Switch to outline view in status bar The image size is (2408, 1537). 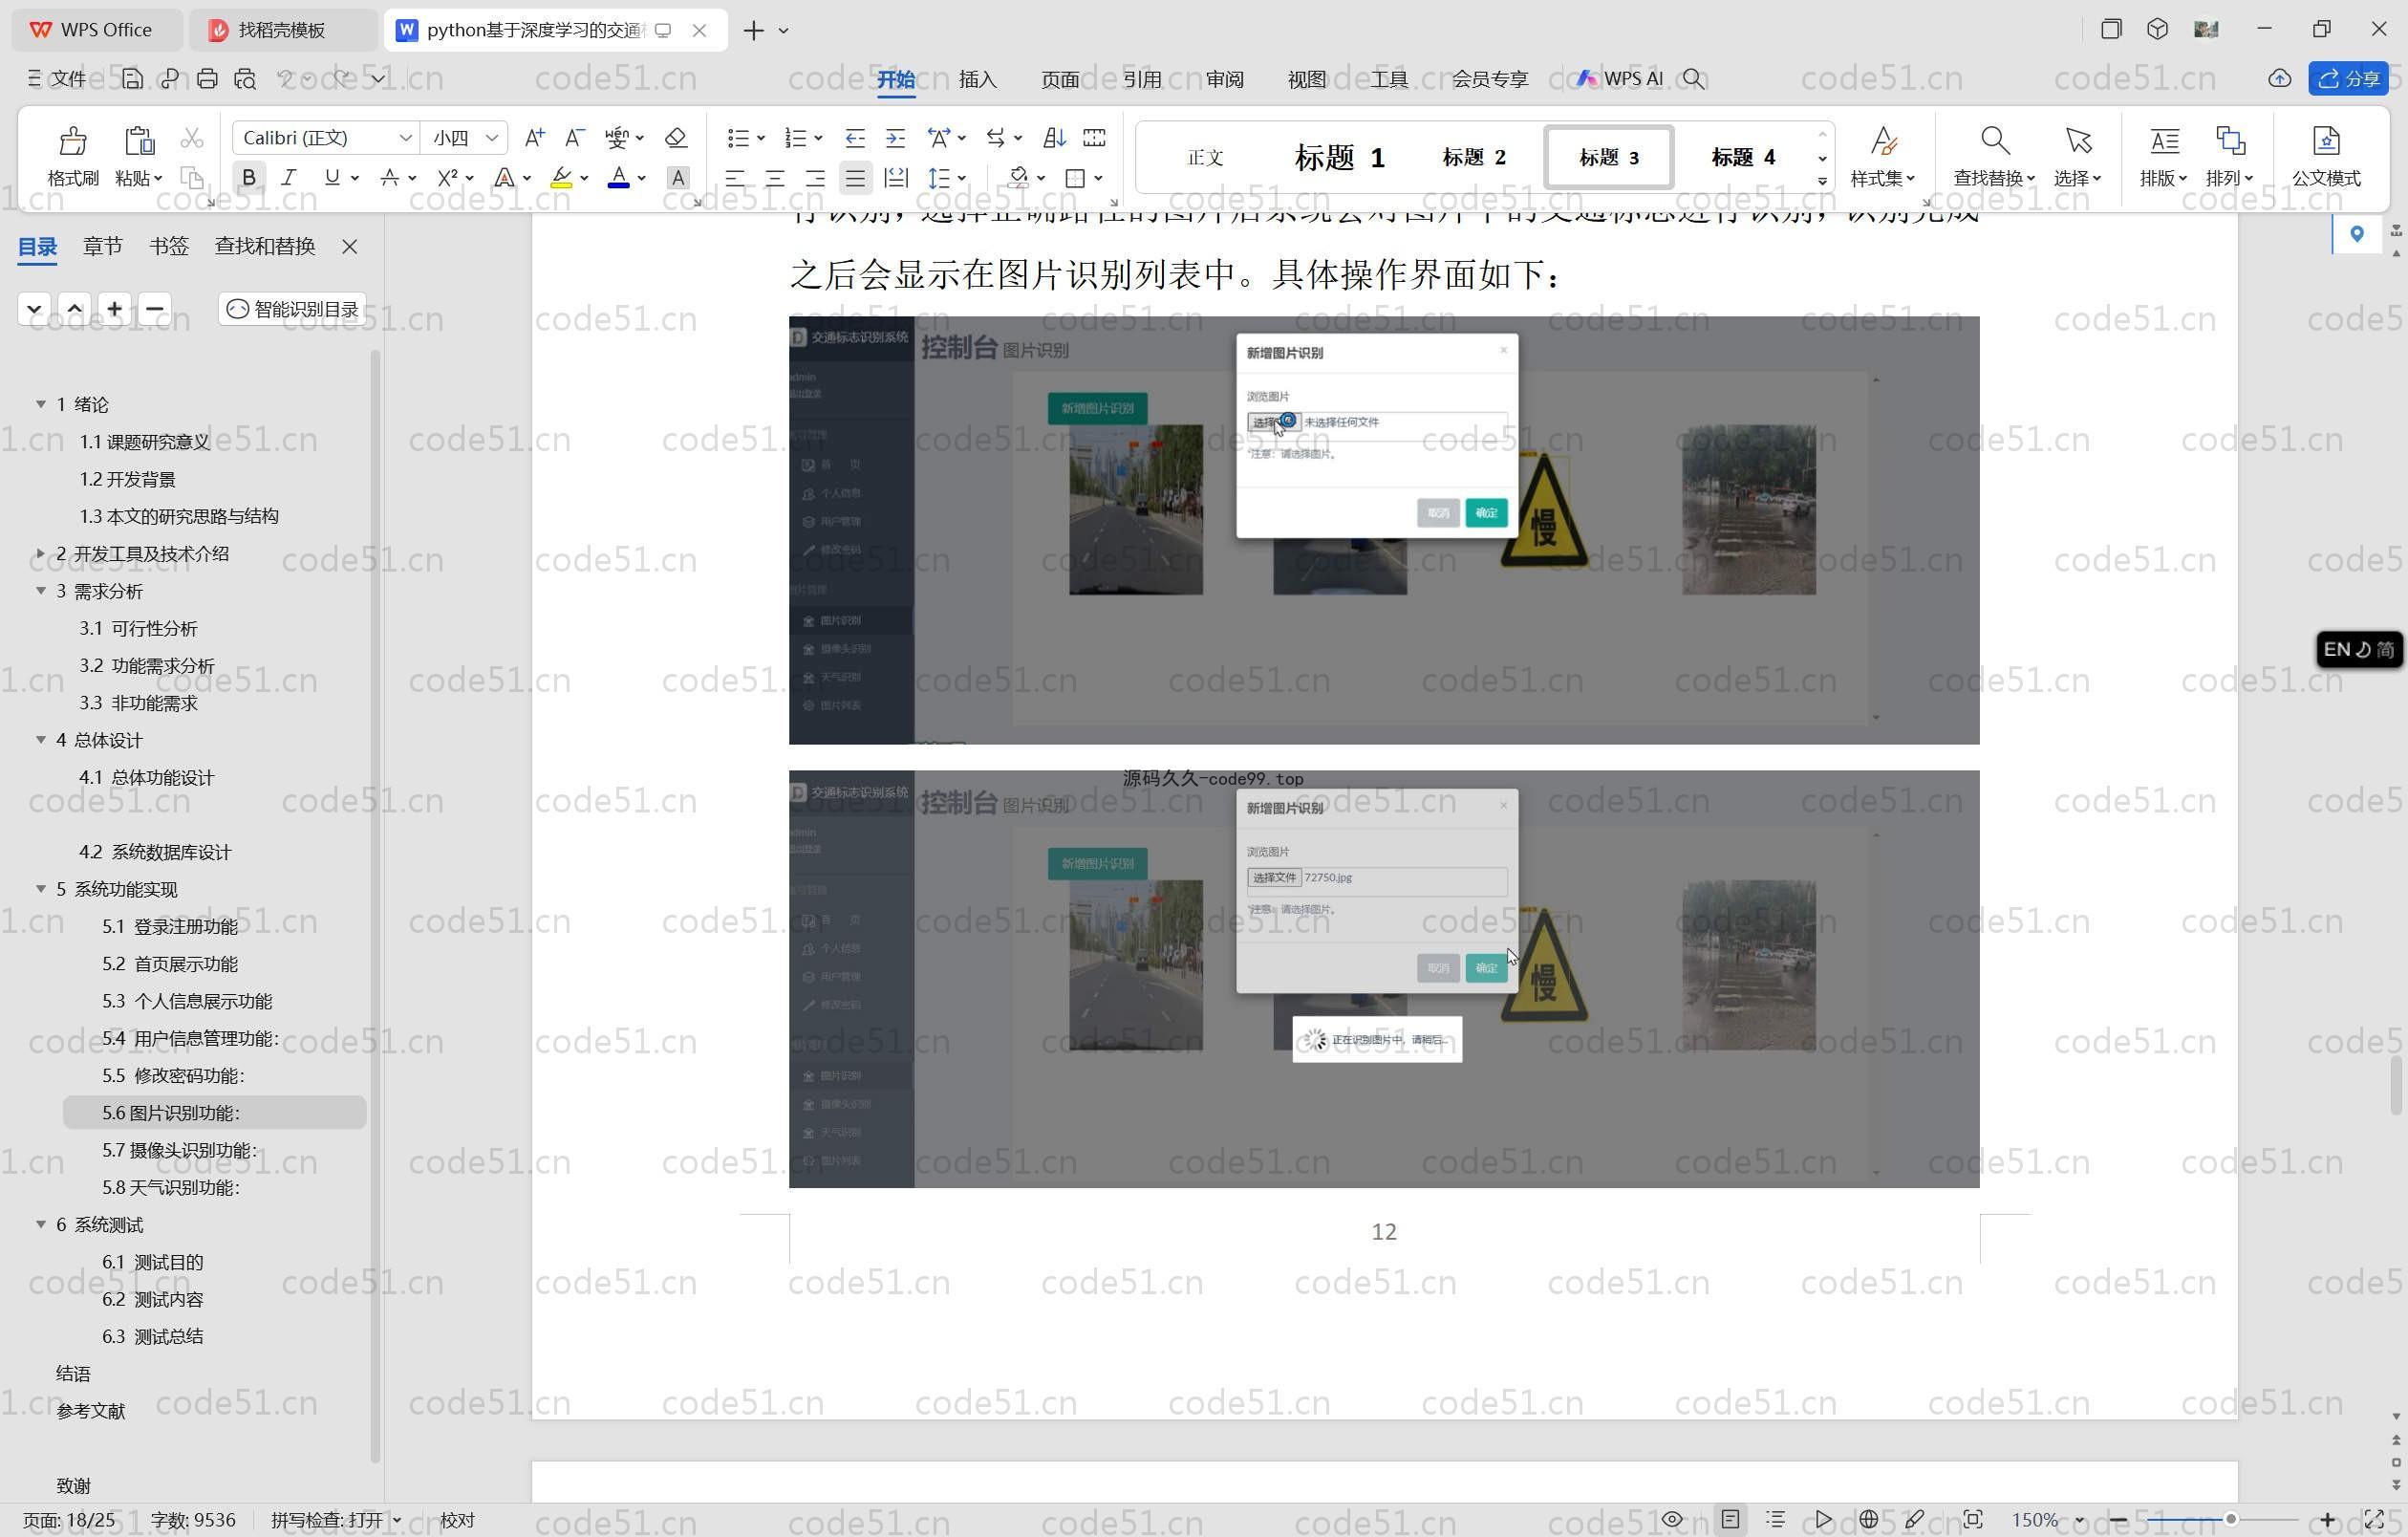[x=1776, y=1519]
